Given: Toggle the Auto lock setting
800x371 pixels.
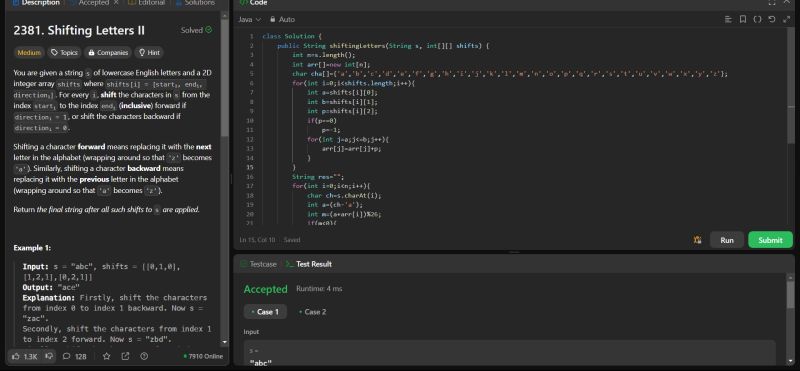Looking at the screenshot, I should 282,19.
